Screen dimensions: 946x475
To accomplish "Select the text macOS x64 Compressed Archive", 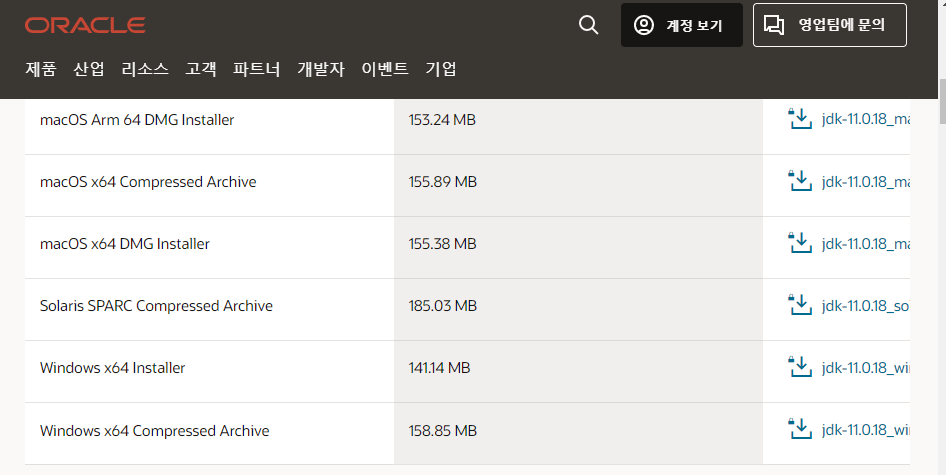I will (x=148, y=182).
